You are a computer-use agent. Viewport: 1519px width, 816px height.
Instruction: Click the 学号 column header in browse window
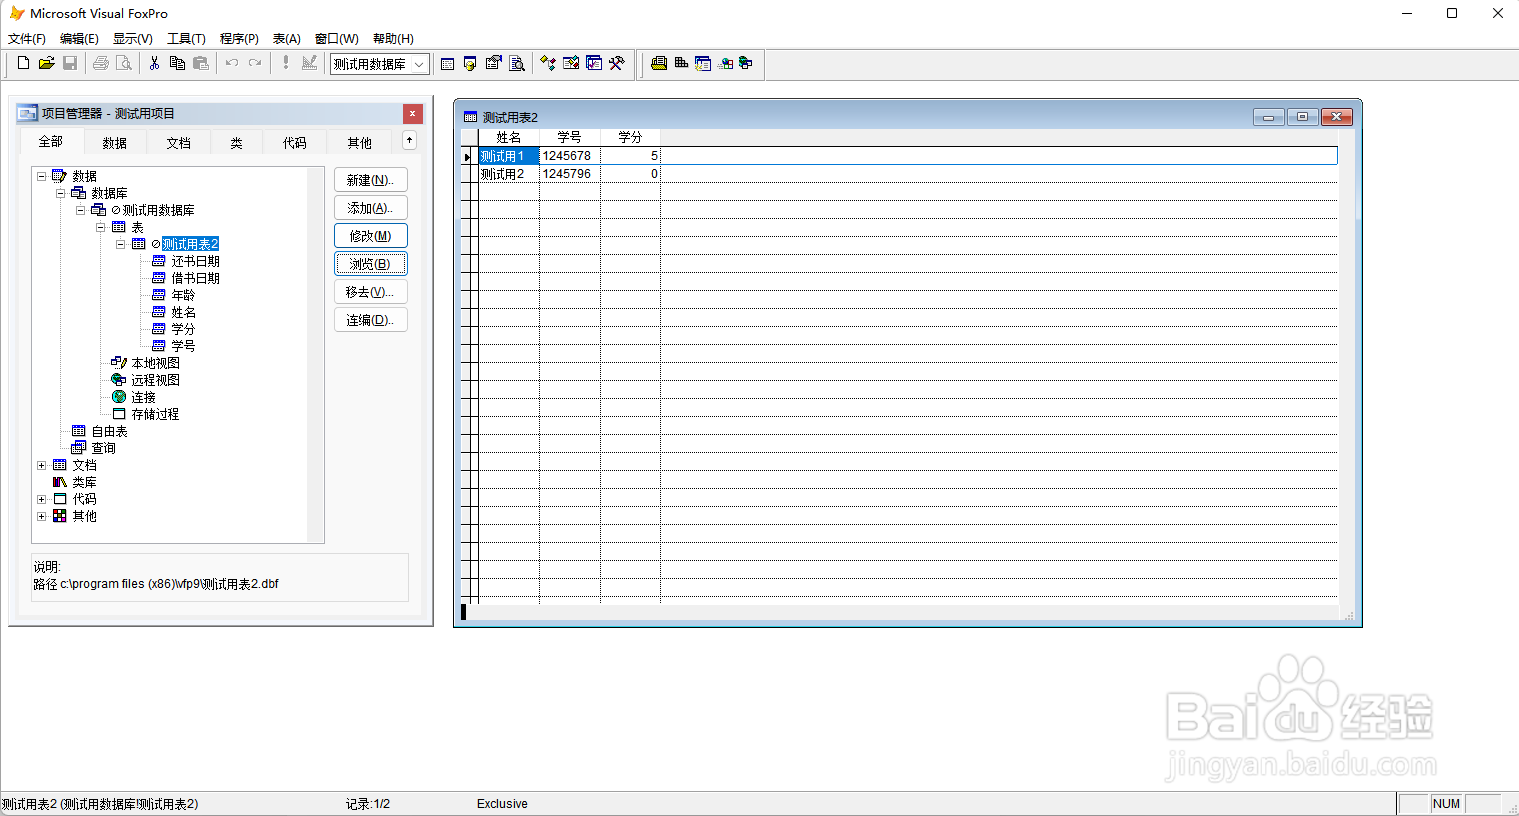[570, 137]
